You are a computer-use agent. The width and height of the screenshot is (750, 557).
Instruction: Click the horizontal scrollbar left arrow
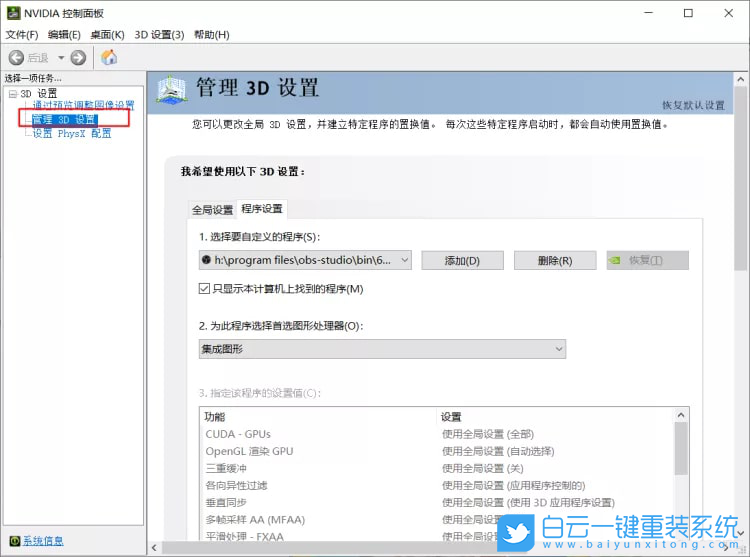[154, 548]
